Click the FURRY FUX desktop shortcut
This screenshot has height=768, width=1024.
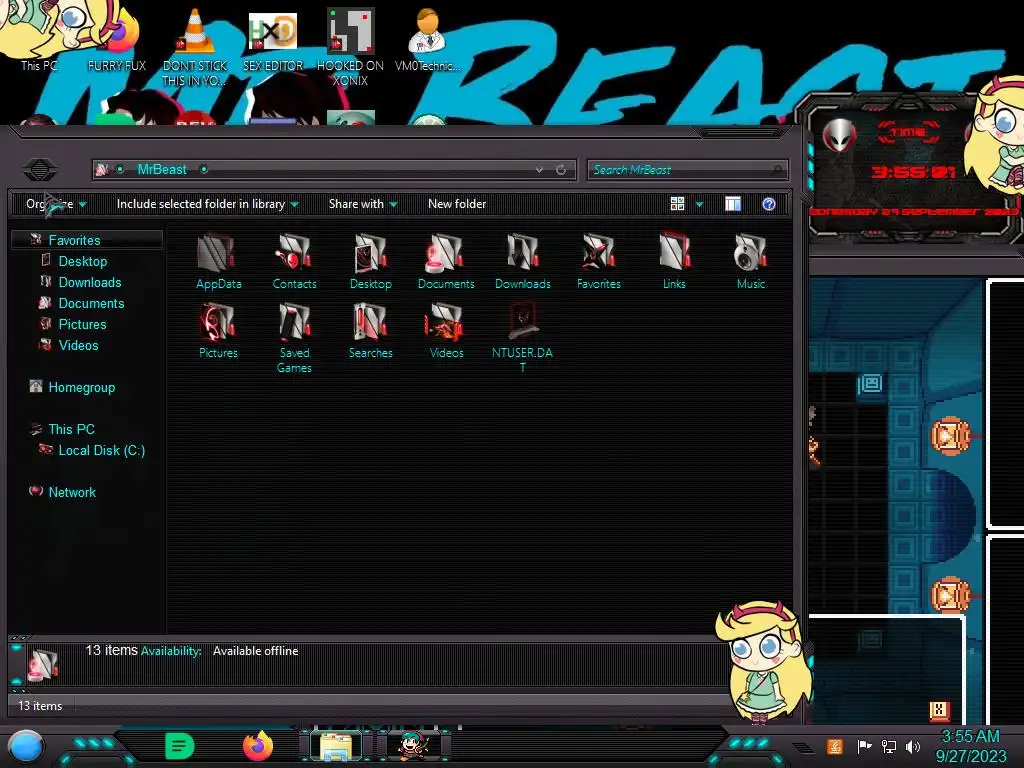point(117,40)
